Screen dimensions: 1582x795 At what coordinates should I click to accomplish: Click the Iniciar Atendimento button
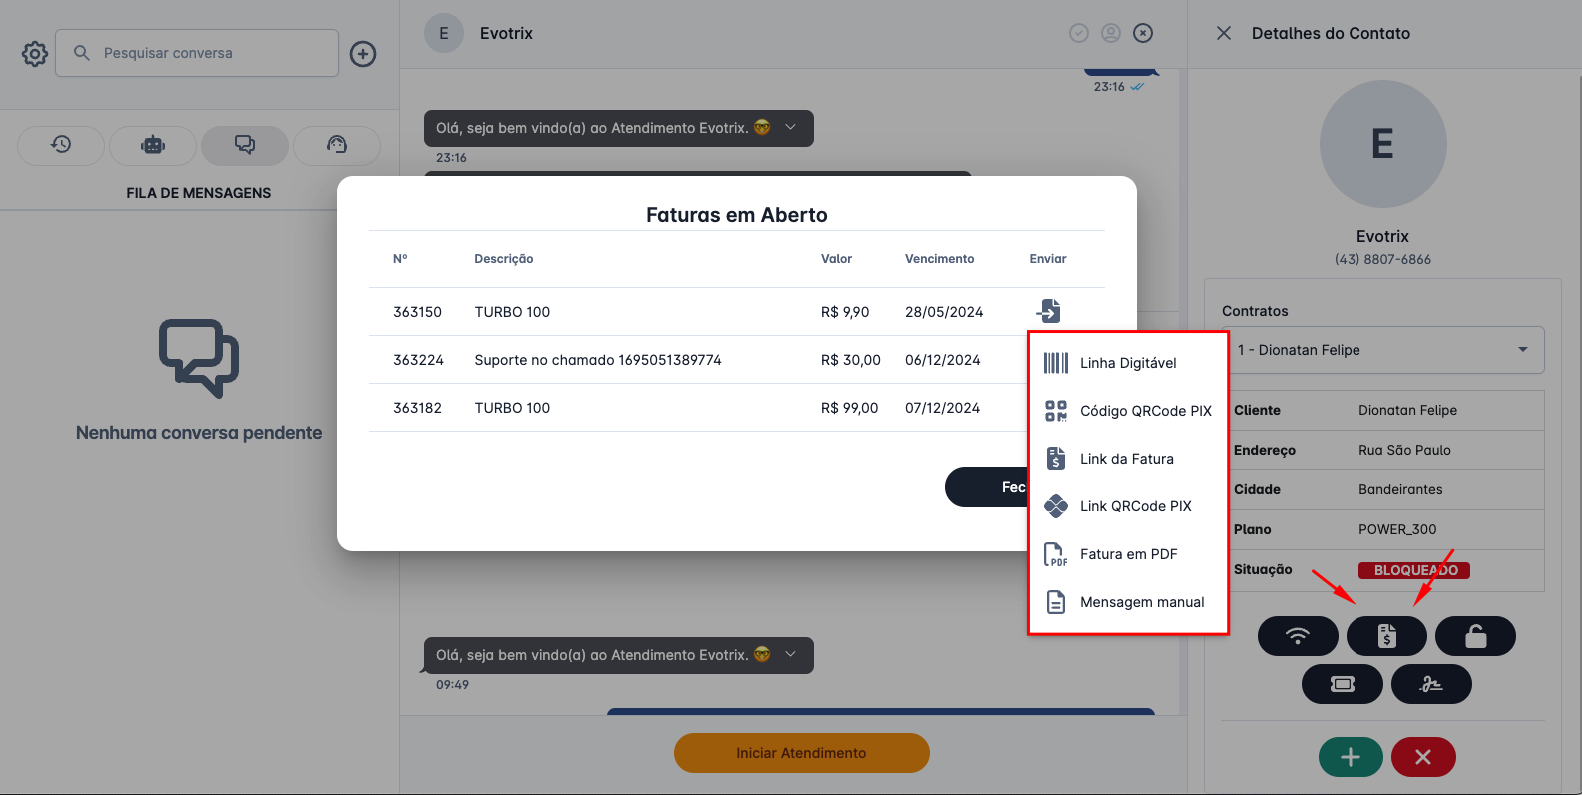pyautogui.click(x=802, y=753)
